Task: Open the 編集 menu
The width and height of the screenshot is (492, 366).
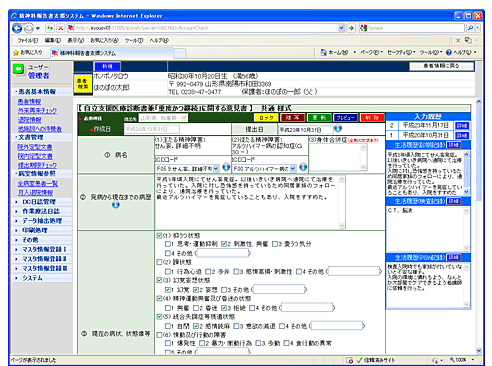Action: [x=53, y=40]
